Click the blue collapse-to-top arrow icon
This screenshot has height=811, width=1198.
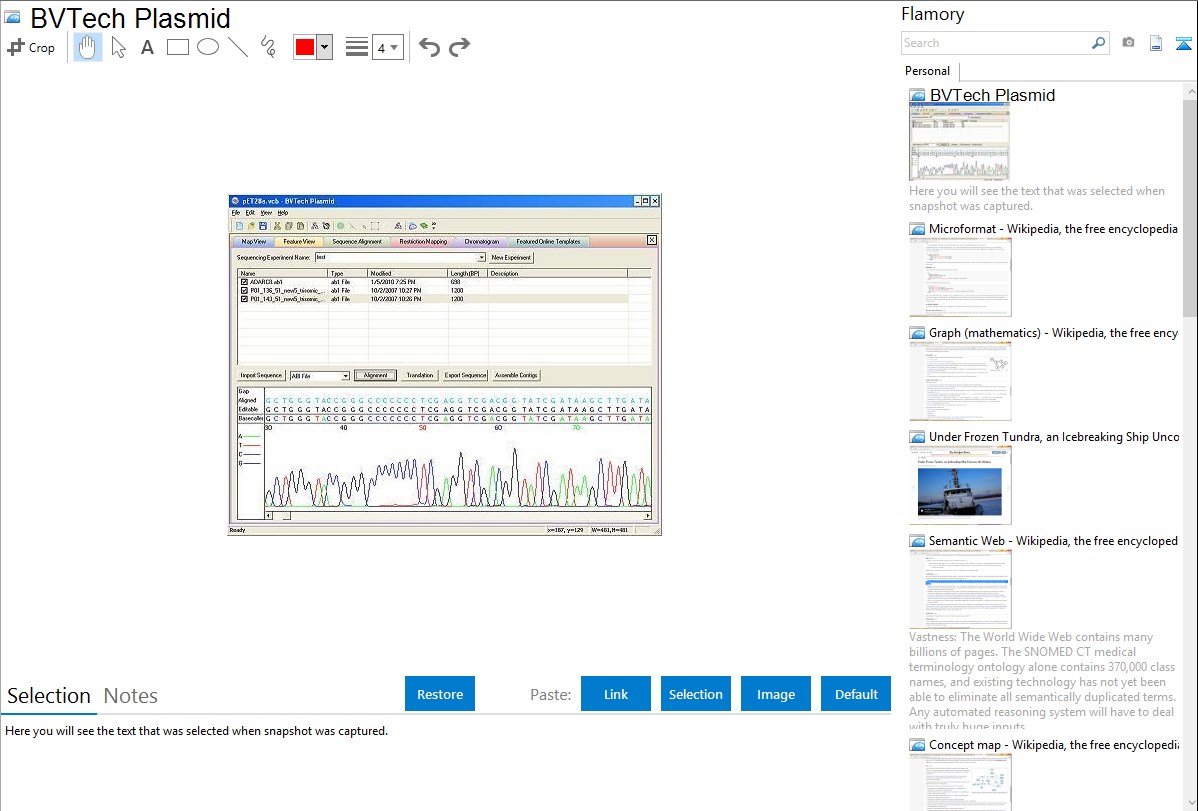click(1183, 43)
